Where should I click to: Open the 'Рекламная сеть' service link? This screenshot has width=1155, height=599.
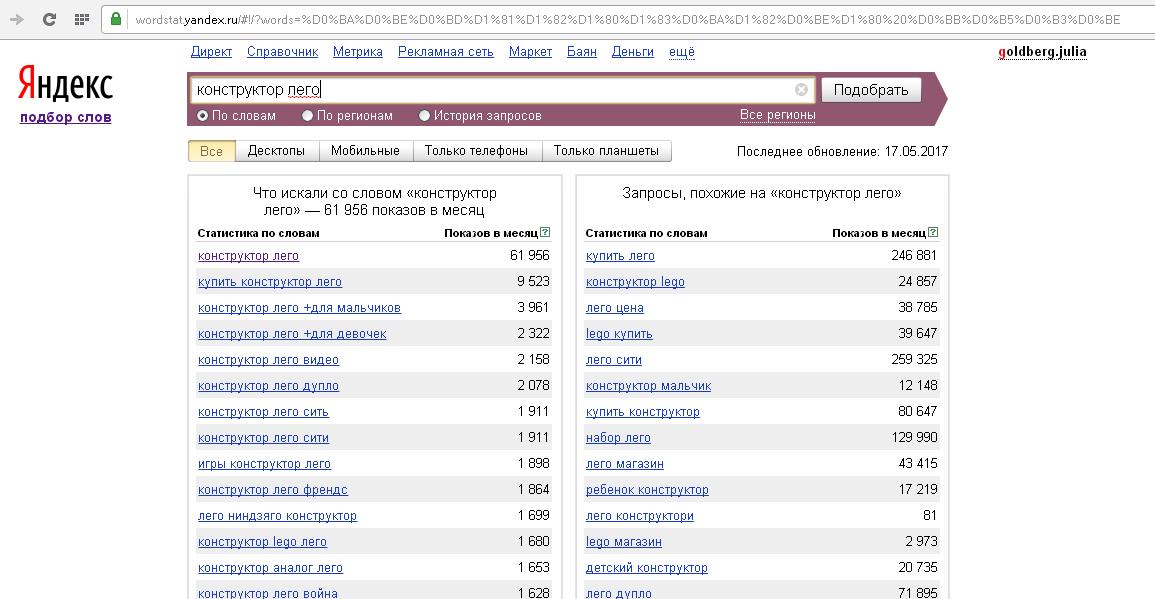446,52
